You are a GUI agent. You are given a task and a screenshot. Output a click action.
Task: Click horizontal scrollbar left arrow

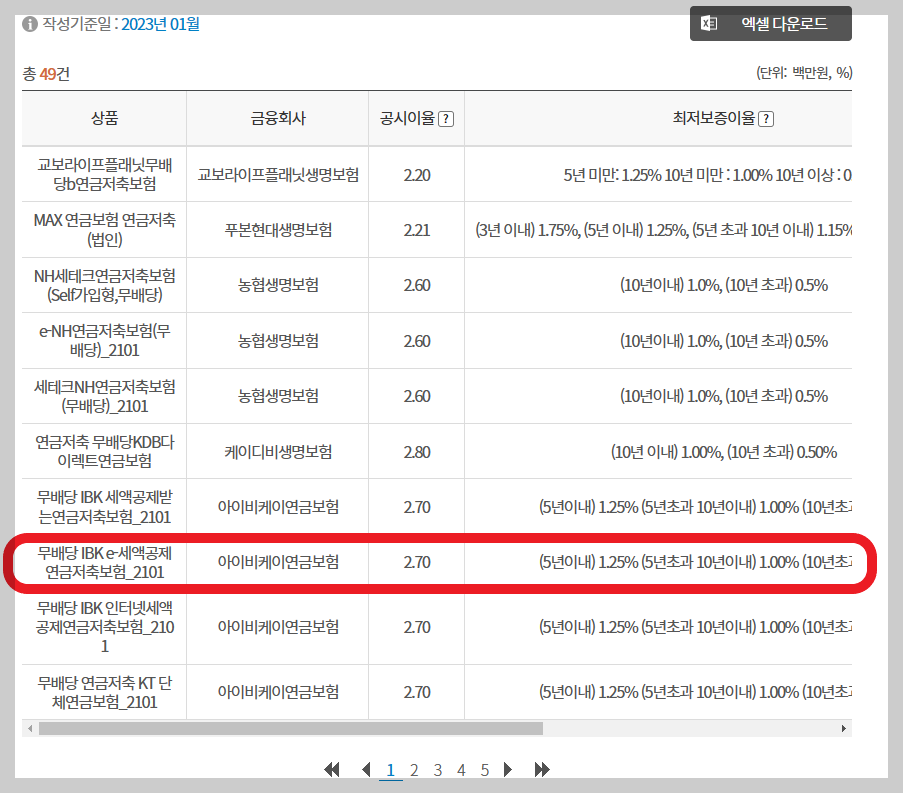pos(30,729)
